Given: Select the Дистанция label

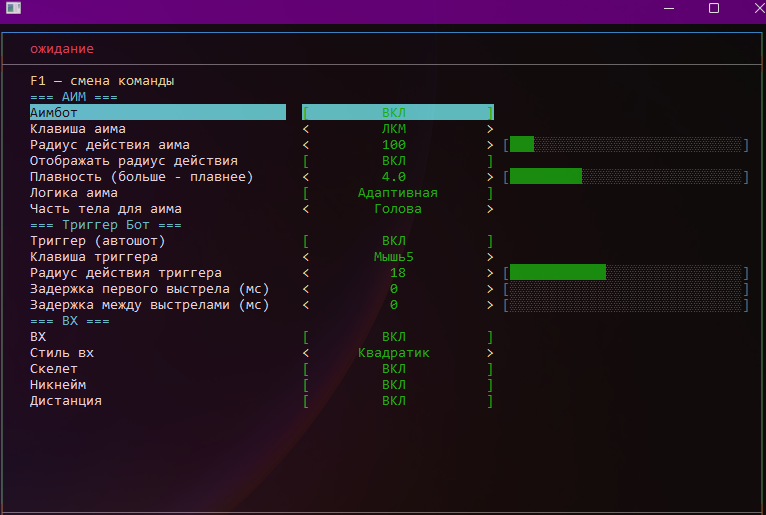Looking at the screenshot, I should pyautogui.click(x=65, y=401).
